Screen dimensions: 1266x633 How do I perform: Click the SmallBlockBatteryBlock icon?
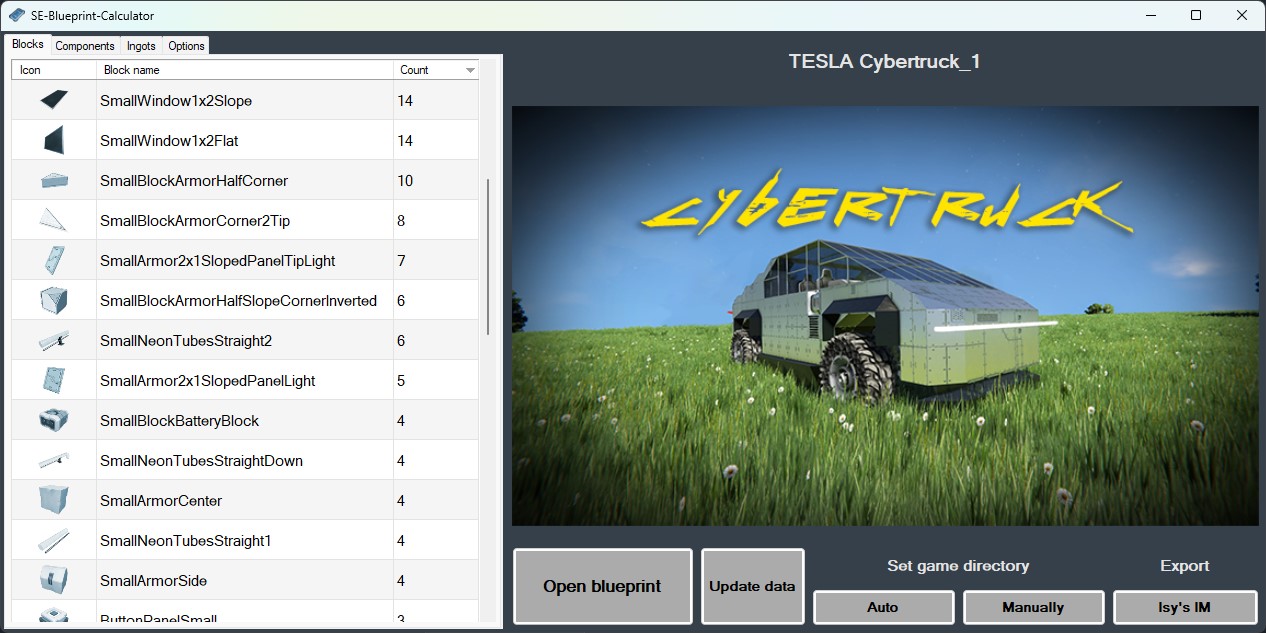(x=53, y=420)
